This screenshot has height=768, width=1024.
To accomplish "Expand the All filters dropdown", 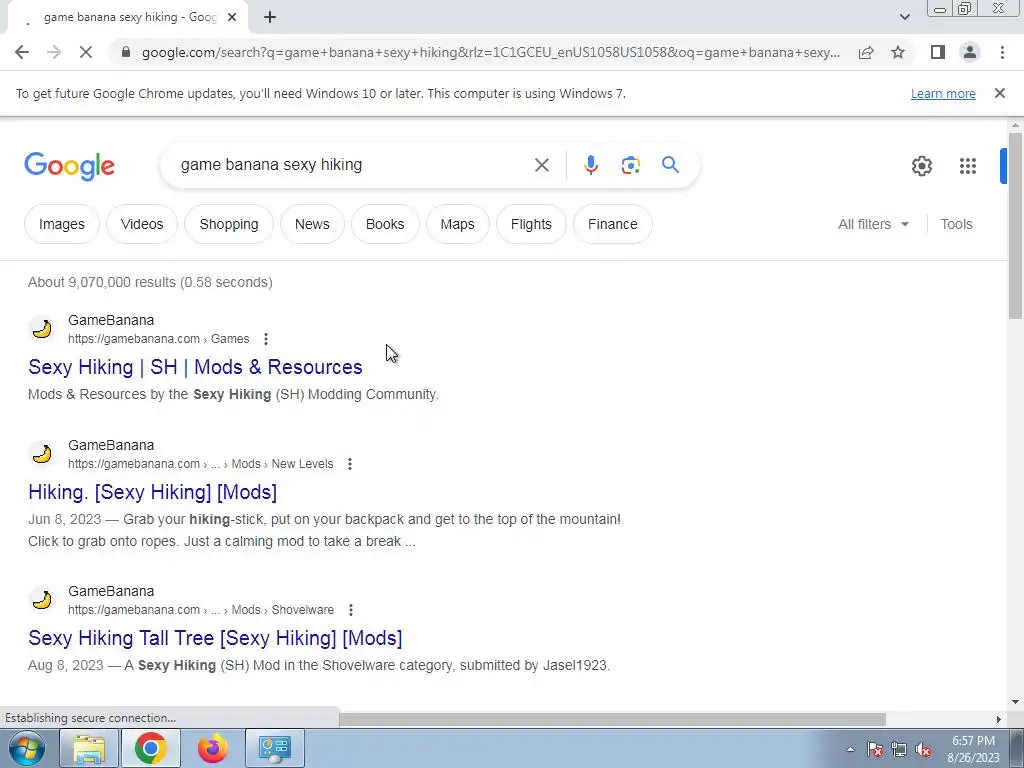I will [x=873, y=224].
